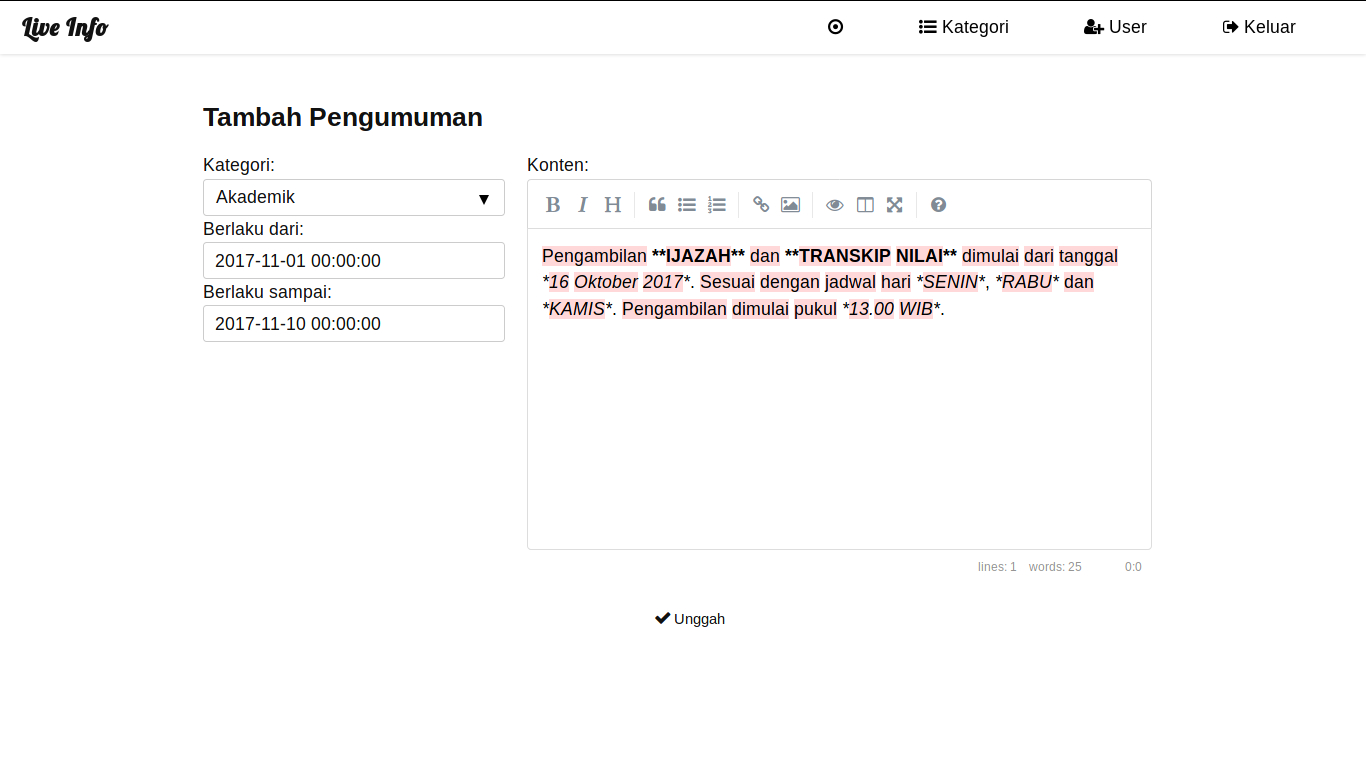Image resolution: width=1366 pixels, height=768 pixels.
Task: Open the User menu item
Action: coord(1115,27)
